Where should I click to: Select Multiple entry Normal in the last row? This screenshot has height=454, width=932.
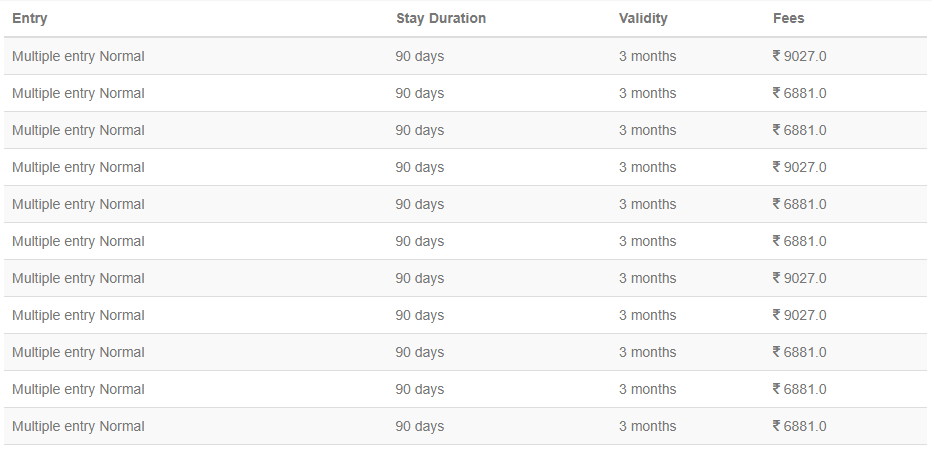click(x=78, y=426)
